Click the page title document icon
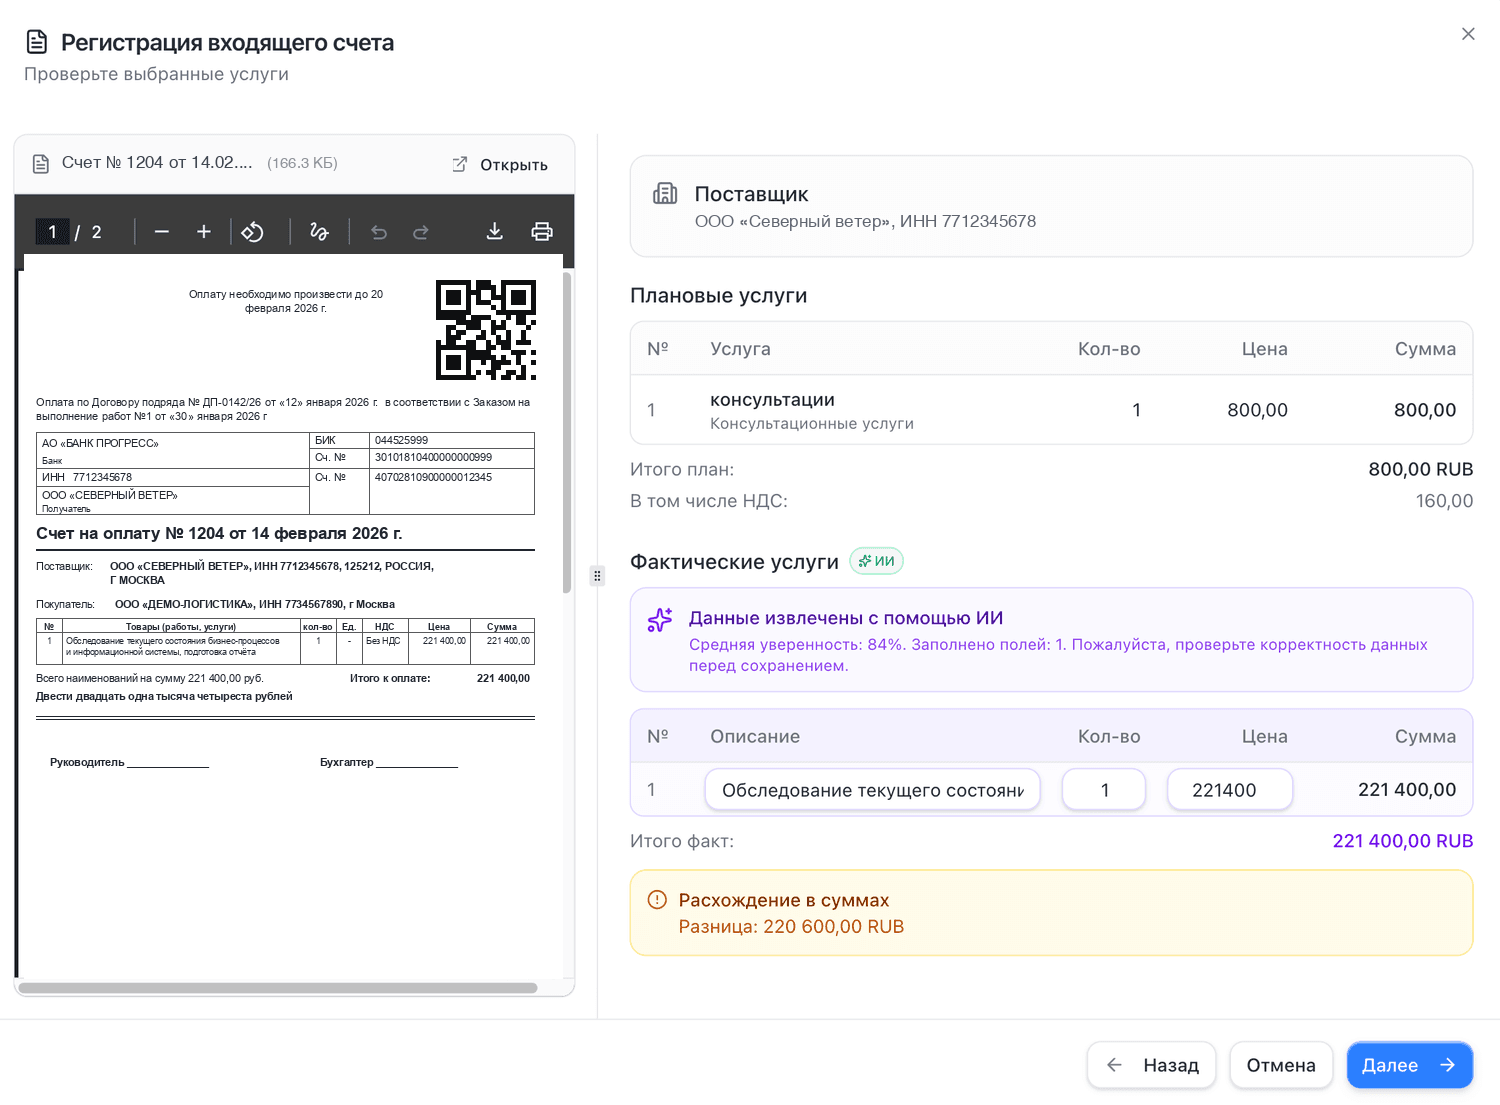This screenshot has height=1105, width=1500. [x=37, y=42]
